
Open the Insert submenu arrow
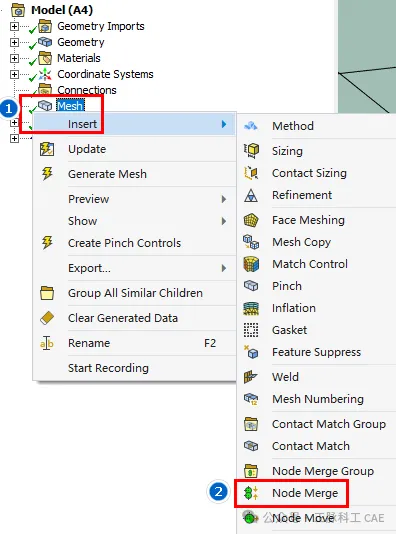pos(224,124)
